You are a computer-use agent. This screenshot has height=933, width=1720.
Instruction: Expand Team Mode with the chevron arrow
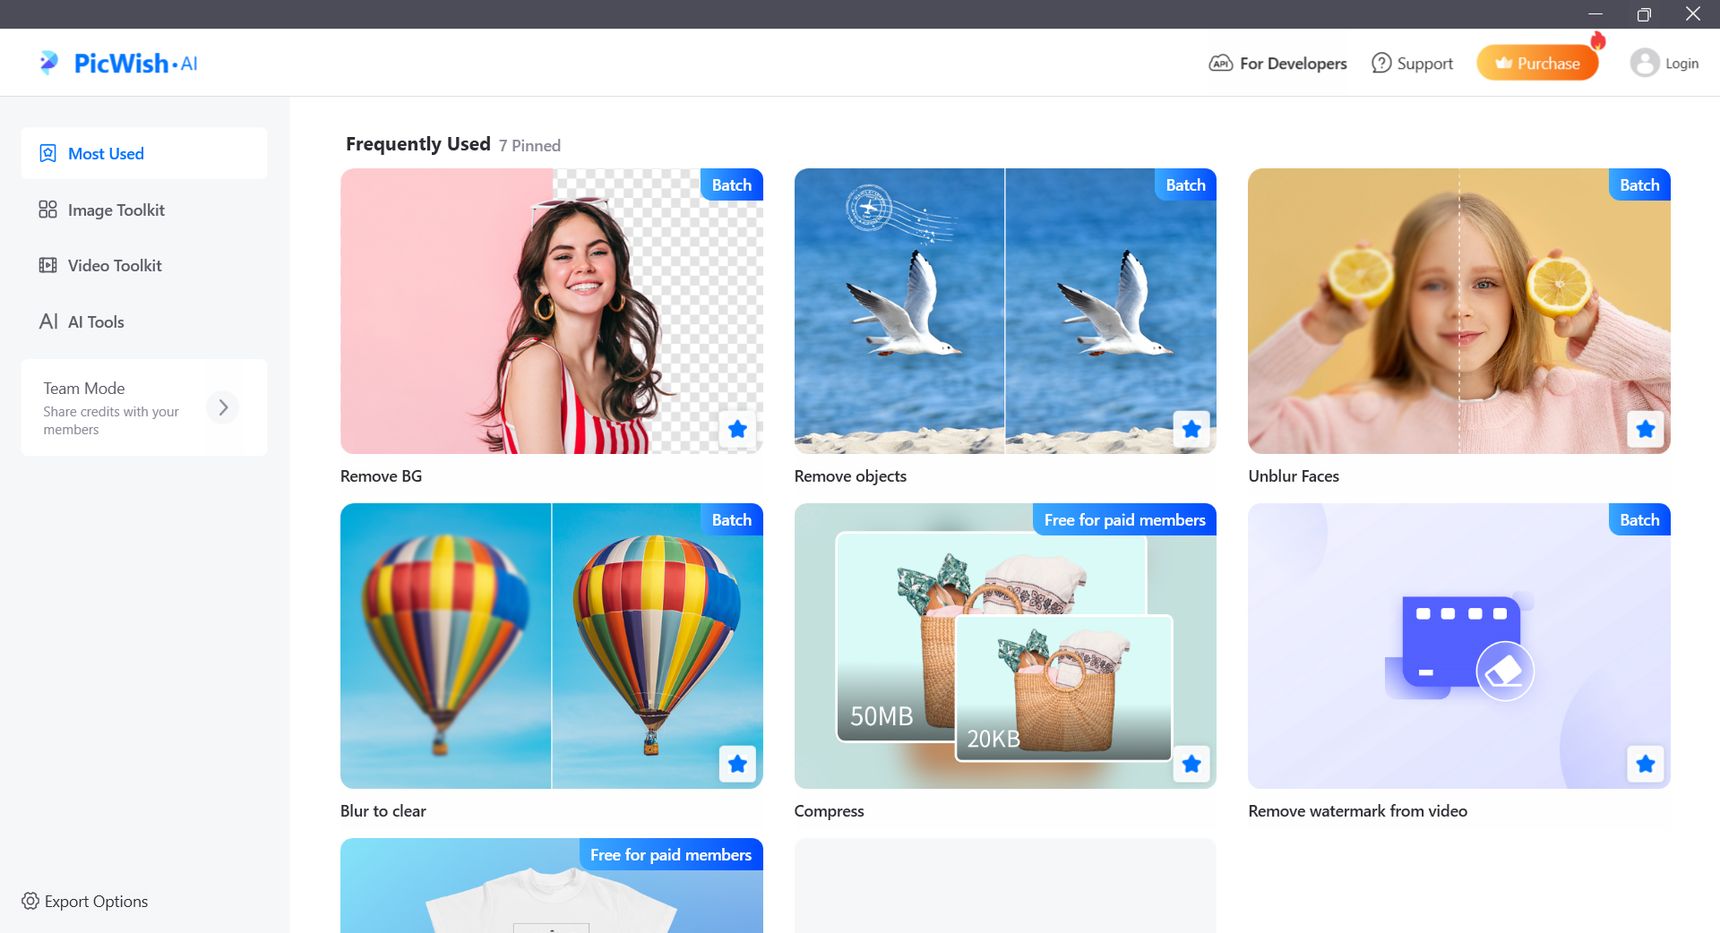[x=223, y=407]
